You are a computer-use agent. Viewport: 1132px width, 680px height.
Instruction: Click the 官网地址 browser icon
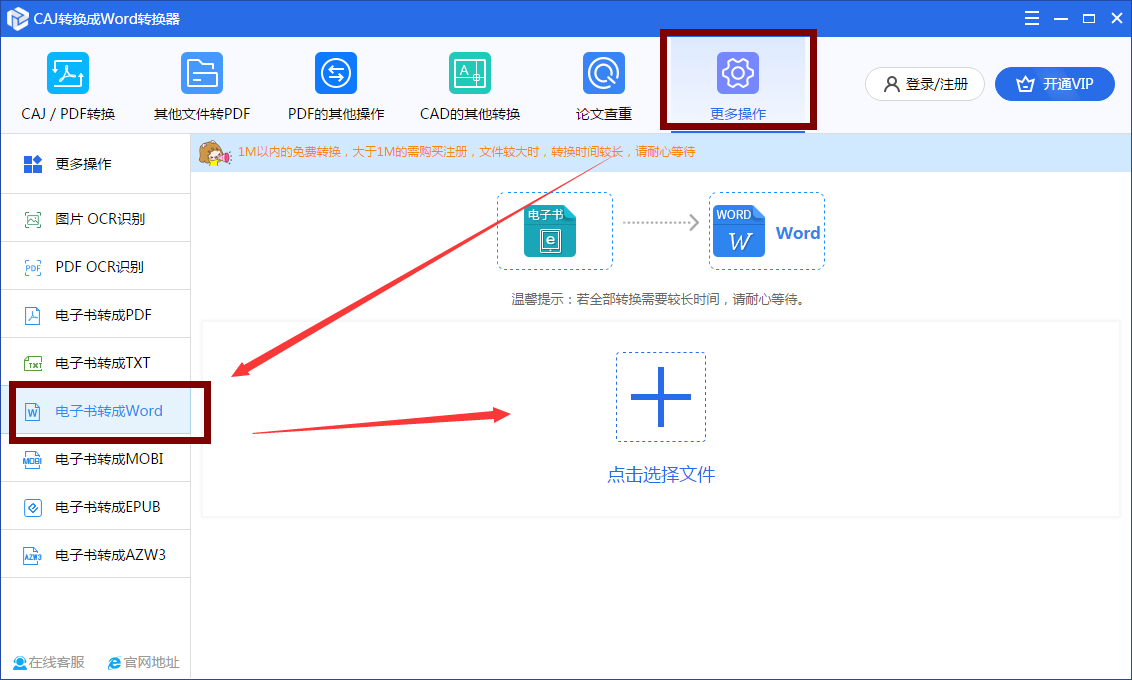(x=114, y=663)
